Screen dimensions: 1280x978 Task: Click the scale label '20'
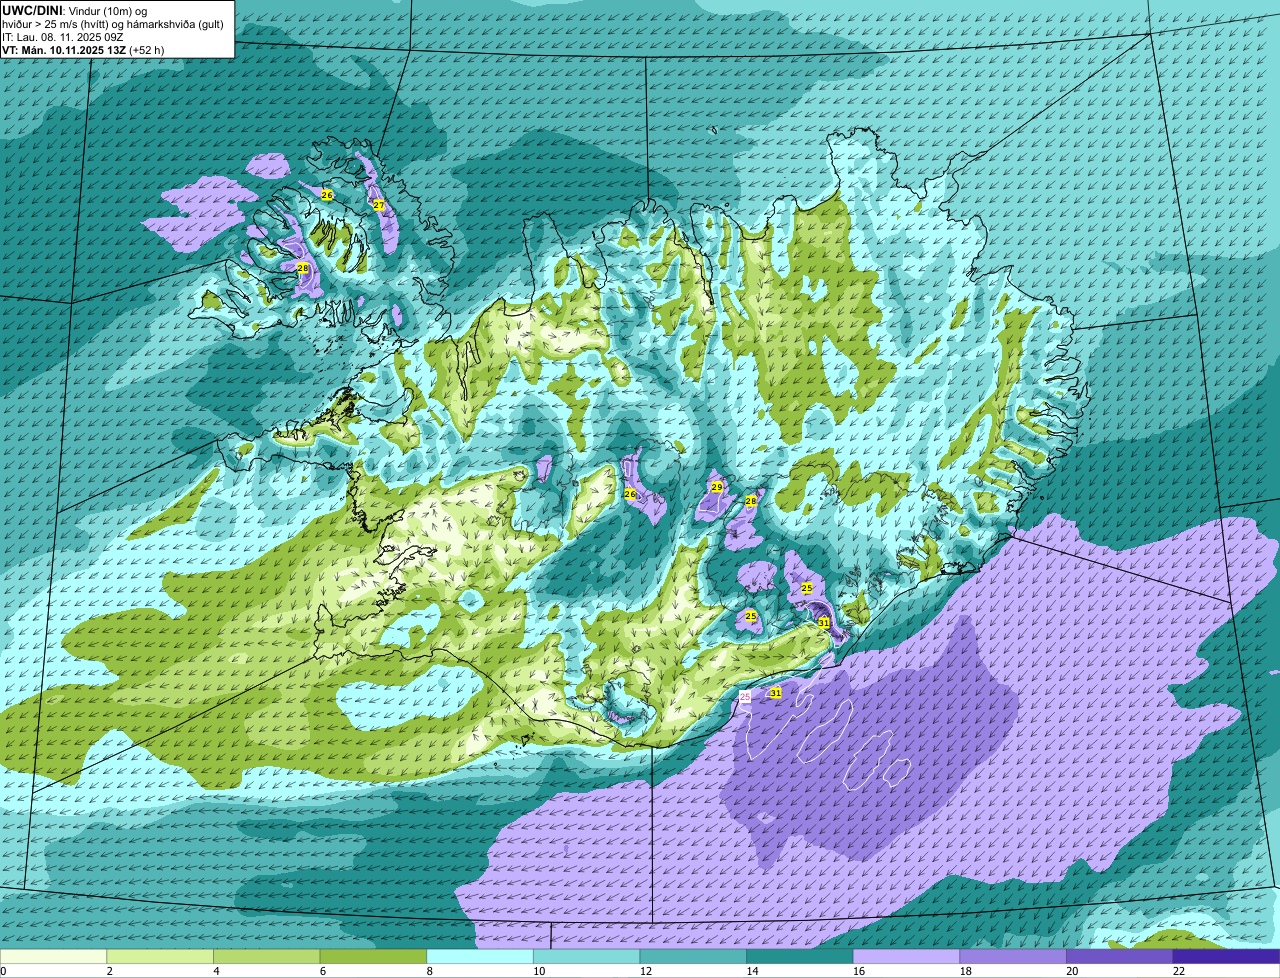coord(1072,971)
